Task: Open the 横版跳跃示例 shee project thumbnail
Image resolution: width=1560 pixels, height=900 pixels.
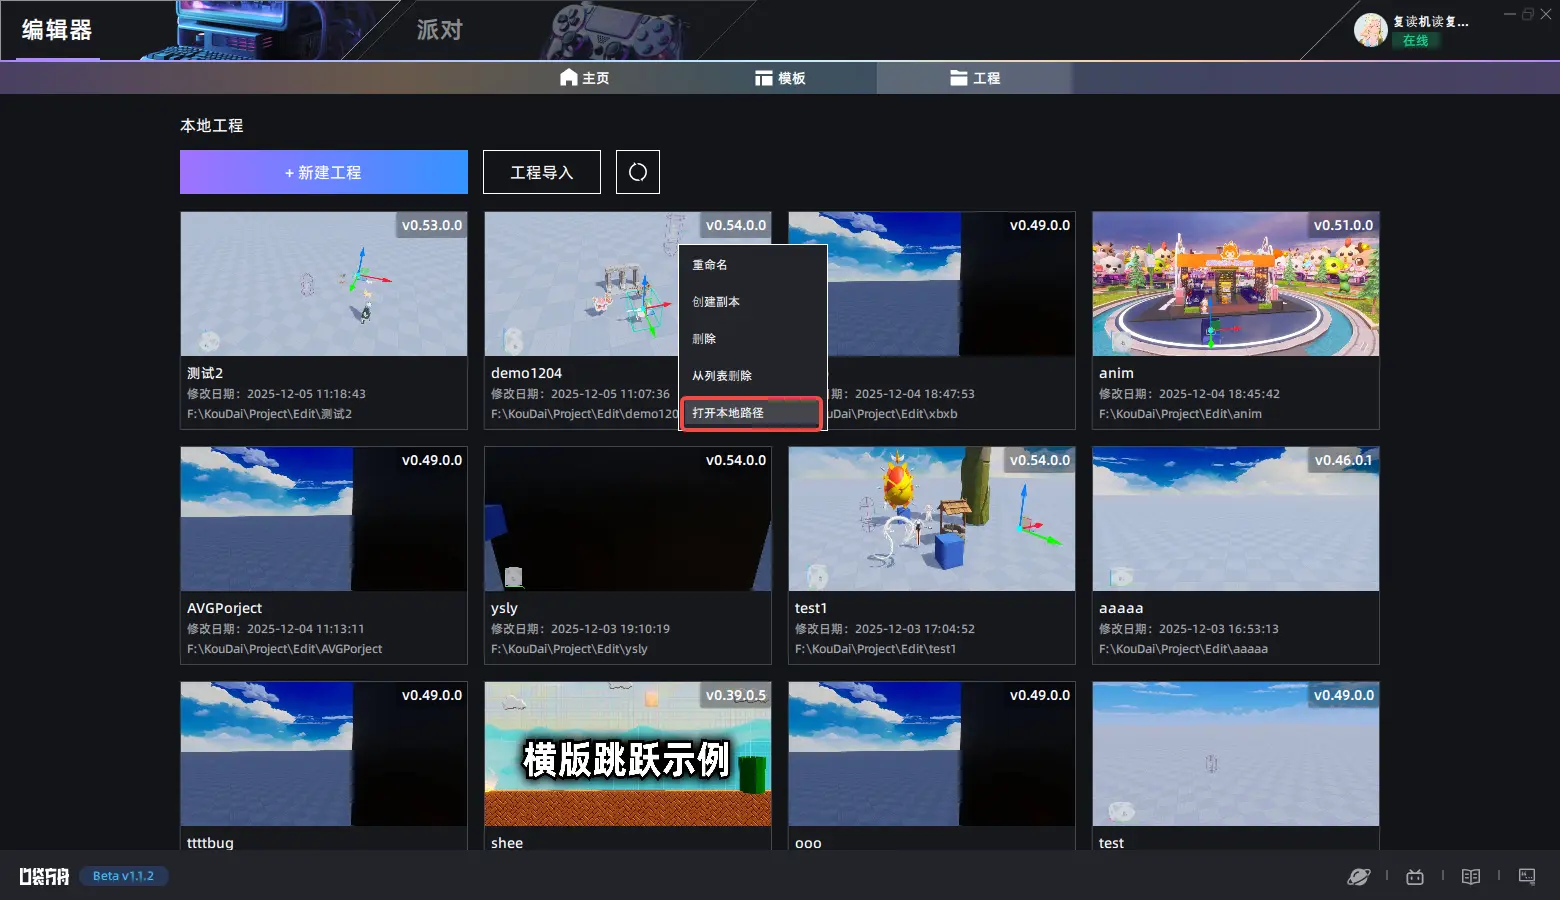Action: pos(627,754)
